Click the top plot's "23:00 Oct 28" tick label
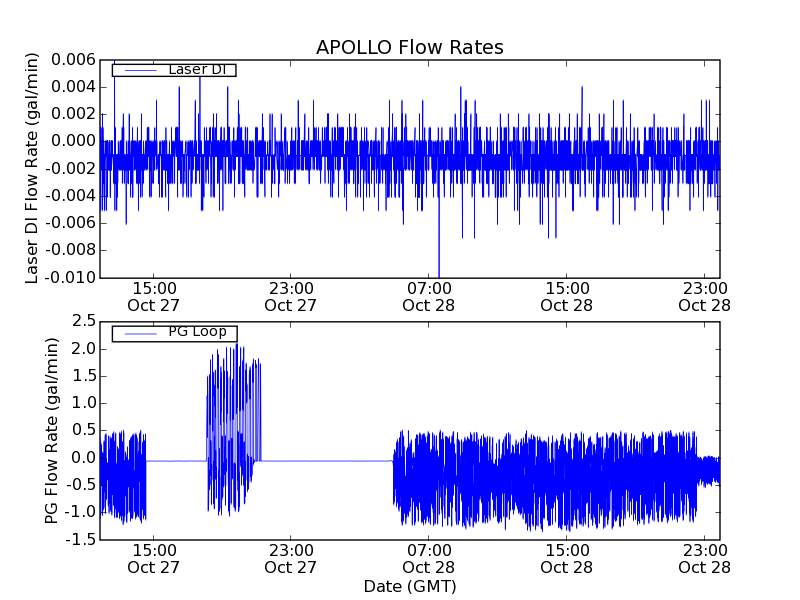The height and width of the screenshot is (600, 800). tap(705, 297)
